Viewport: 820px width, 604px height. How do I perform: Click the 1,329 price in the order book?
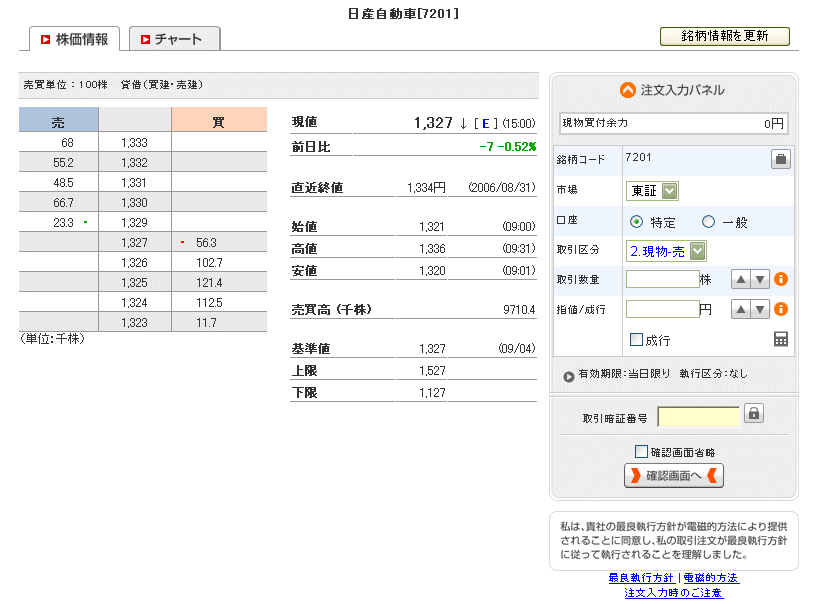point(134,223)
